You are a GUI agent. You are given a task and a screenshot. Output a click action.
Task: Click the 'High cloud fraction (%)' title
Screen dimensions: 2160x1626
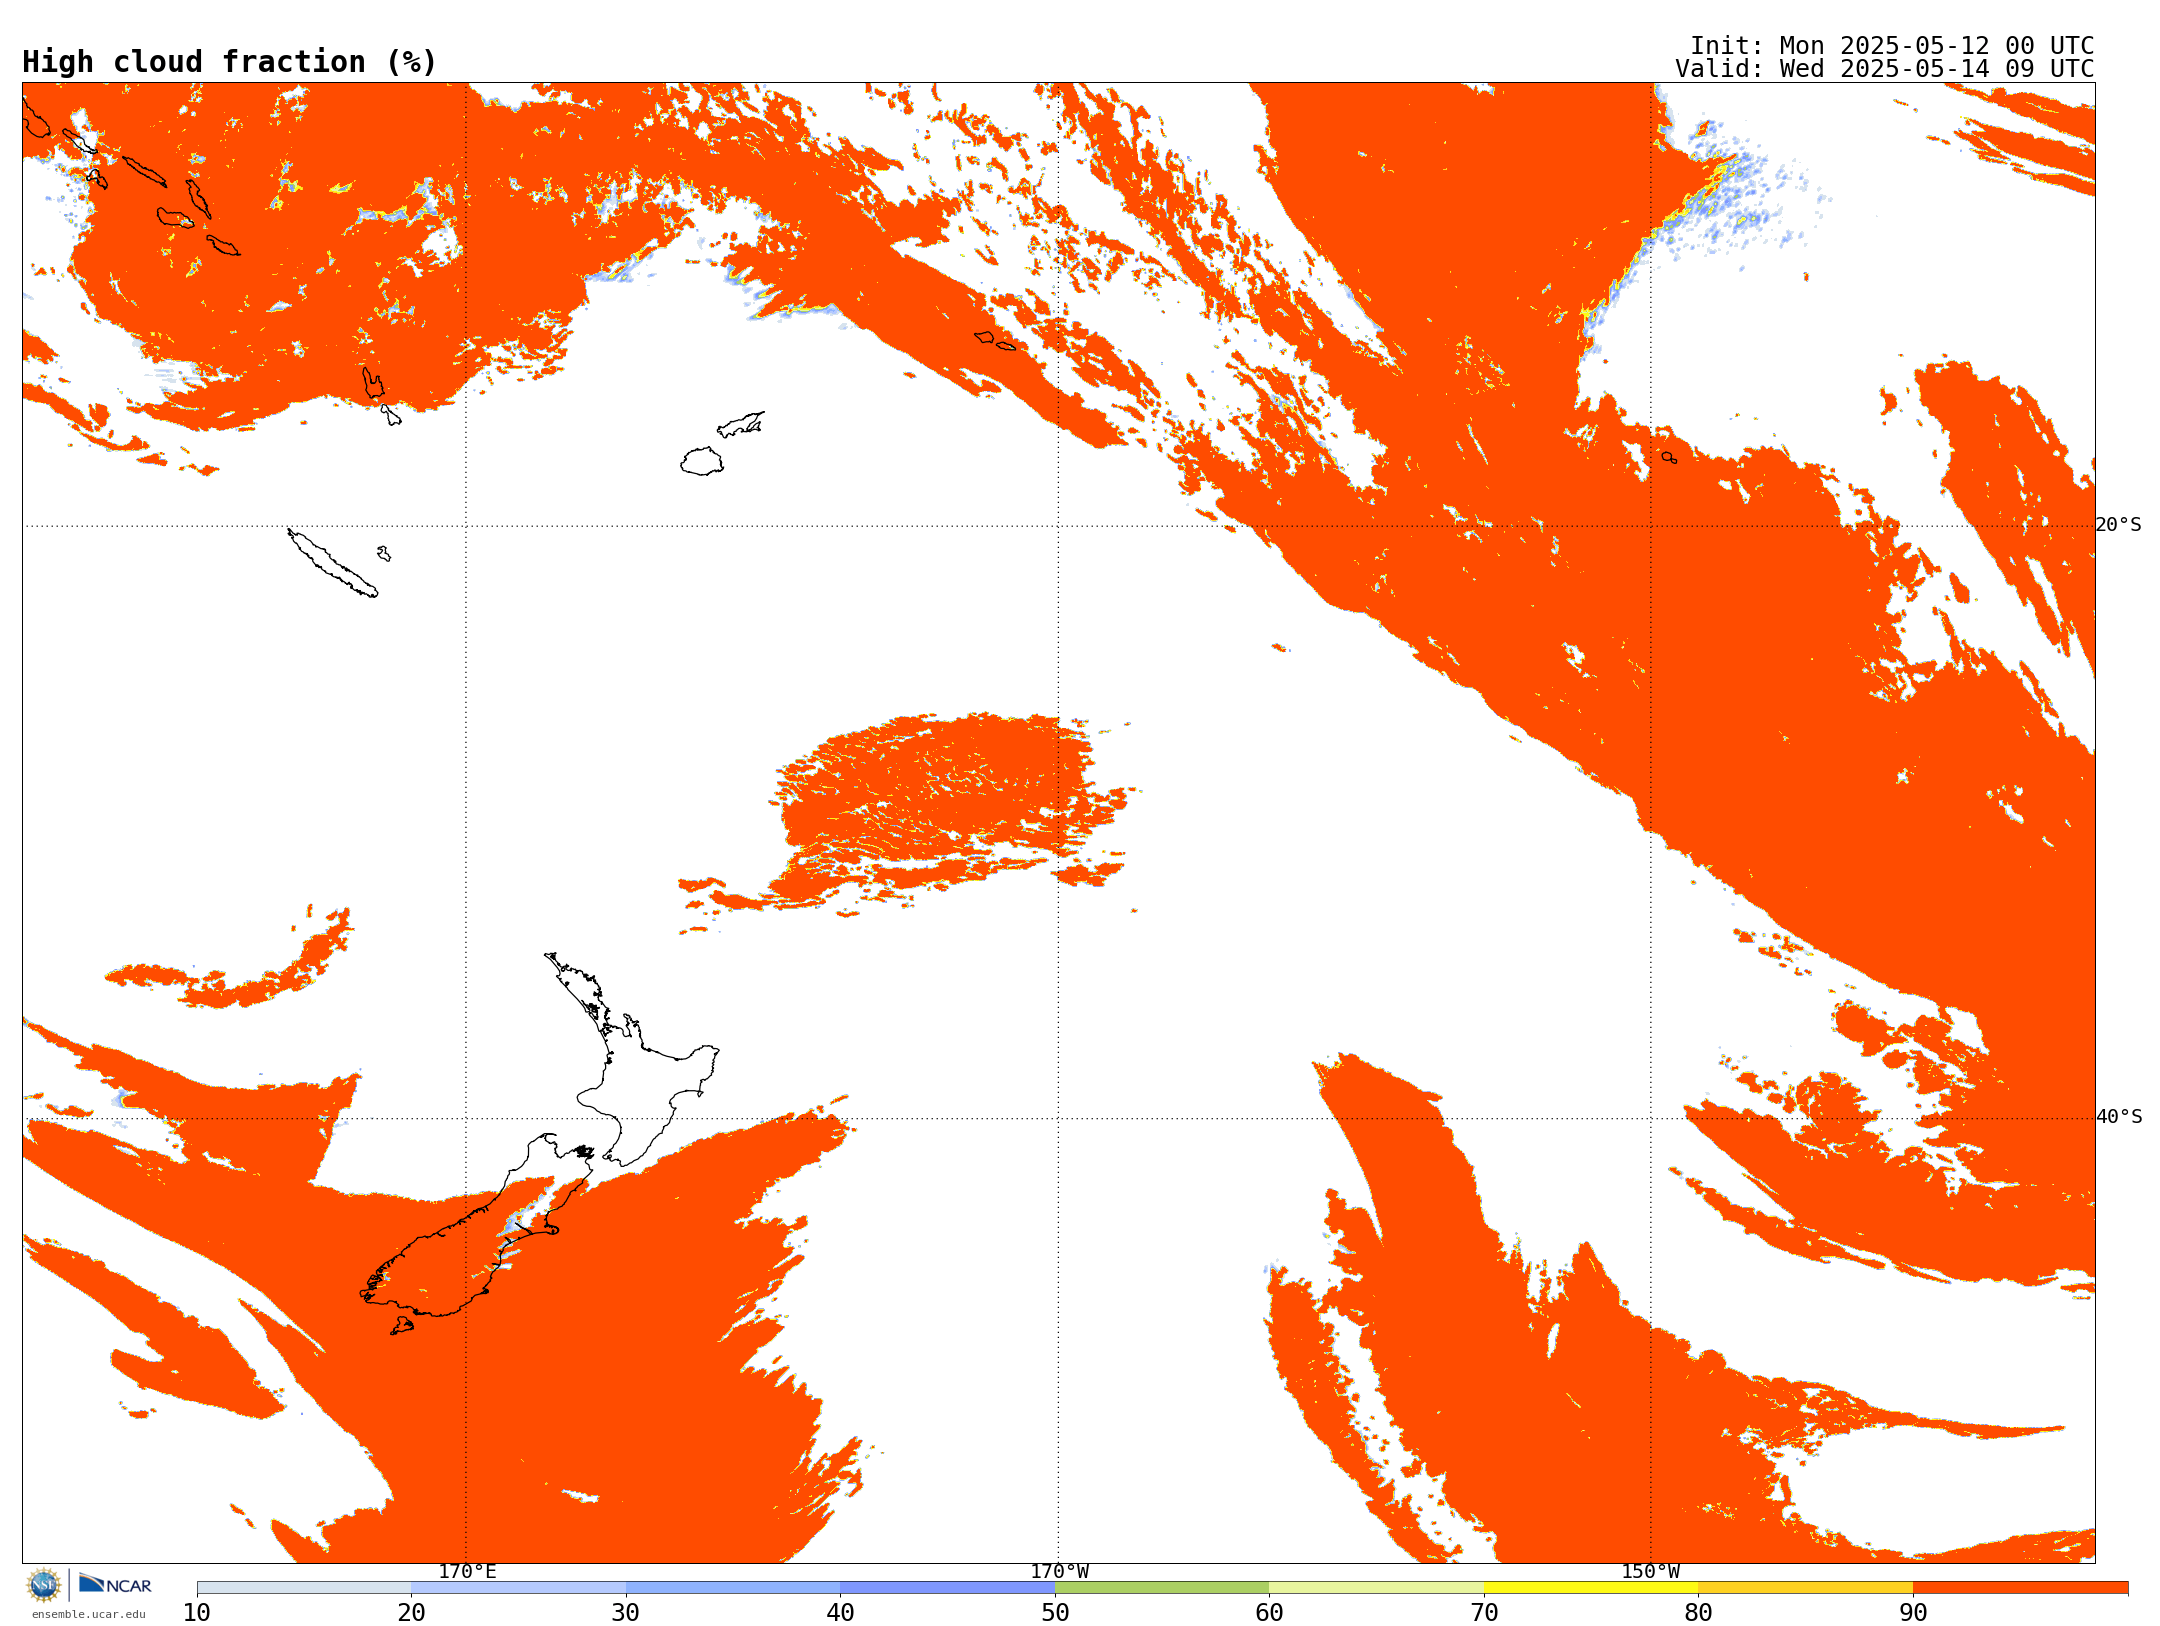click(230, 62)
